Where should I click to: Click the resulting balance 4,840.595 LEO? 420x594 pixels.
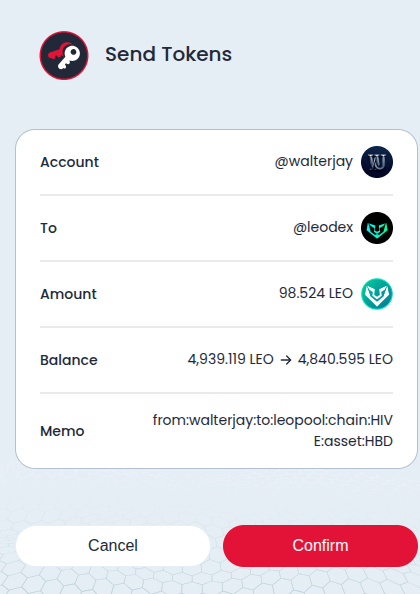tap(345, 359)
